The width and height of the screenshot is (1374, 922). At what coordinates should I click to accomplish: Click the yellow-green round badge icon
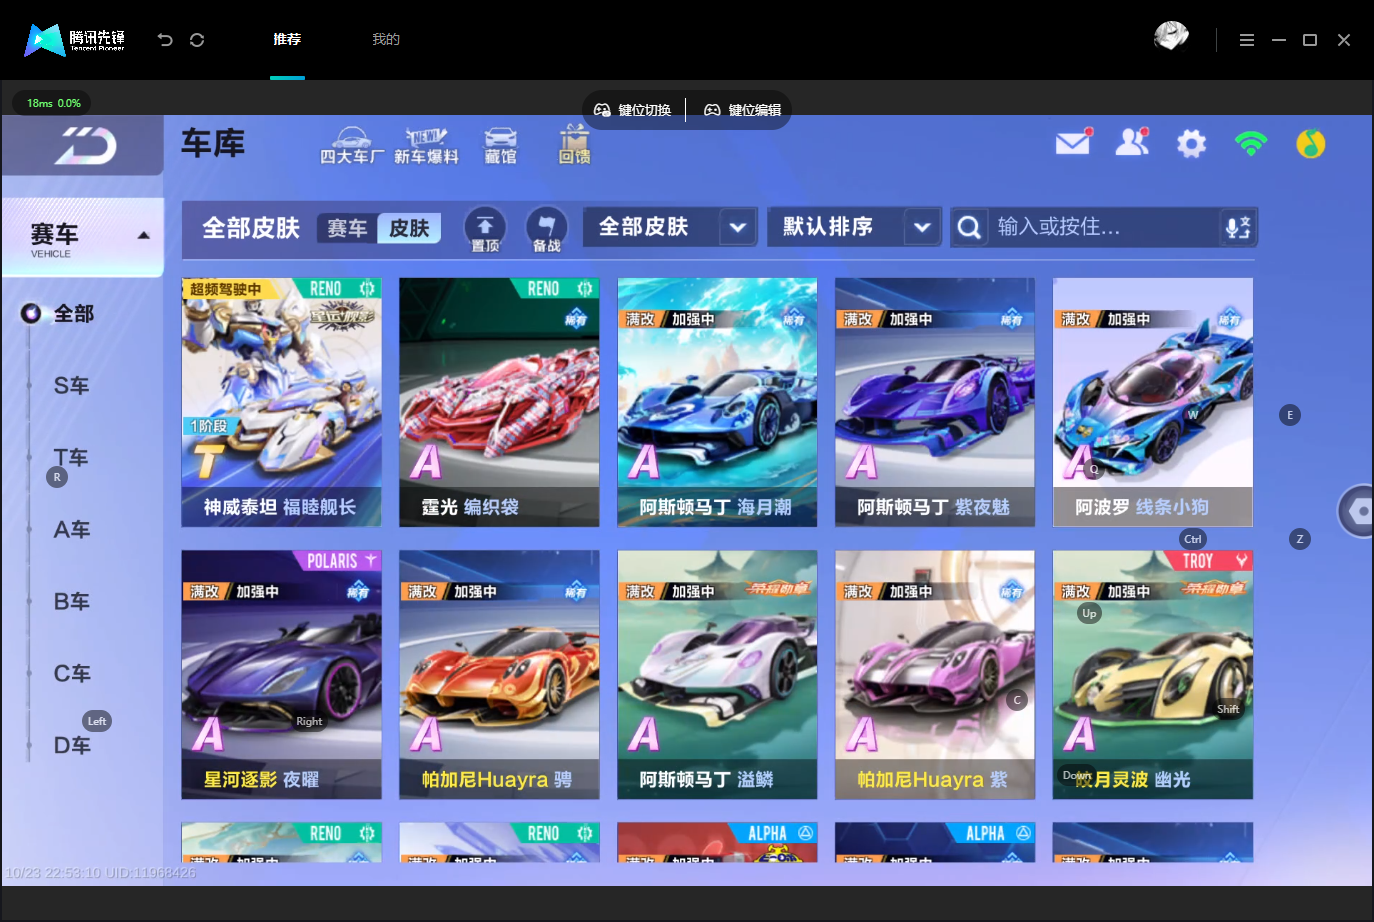(1310, 144)
